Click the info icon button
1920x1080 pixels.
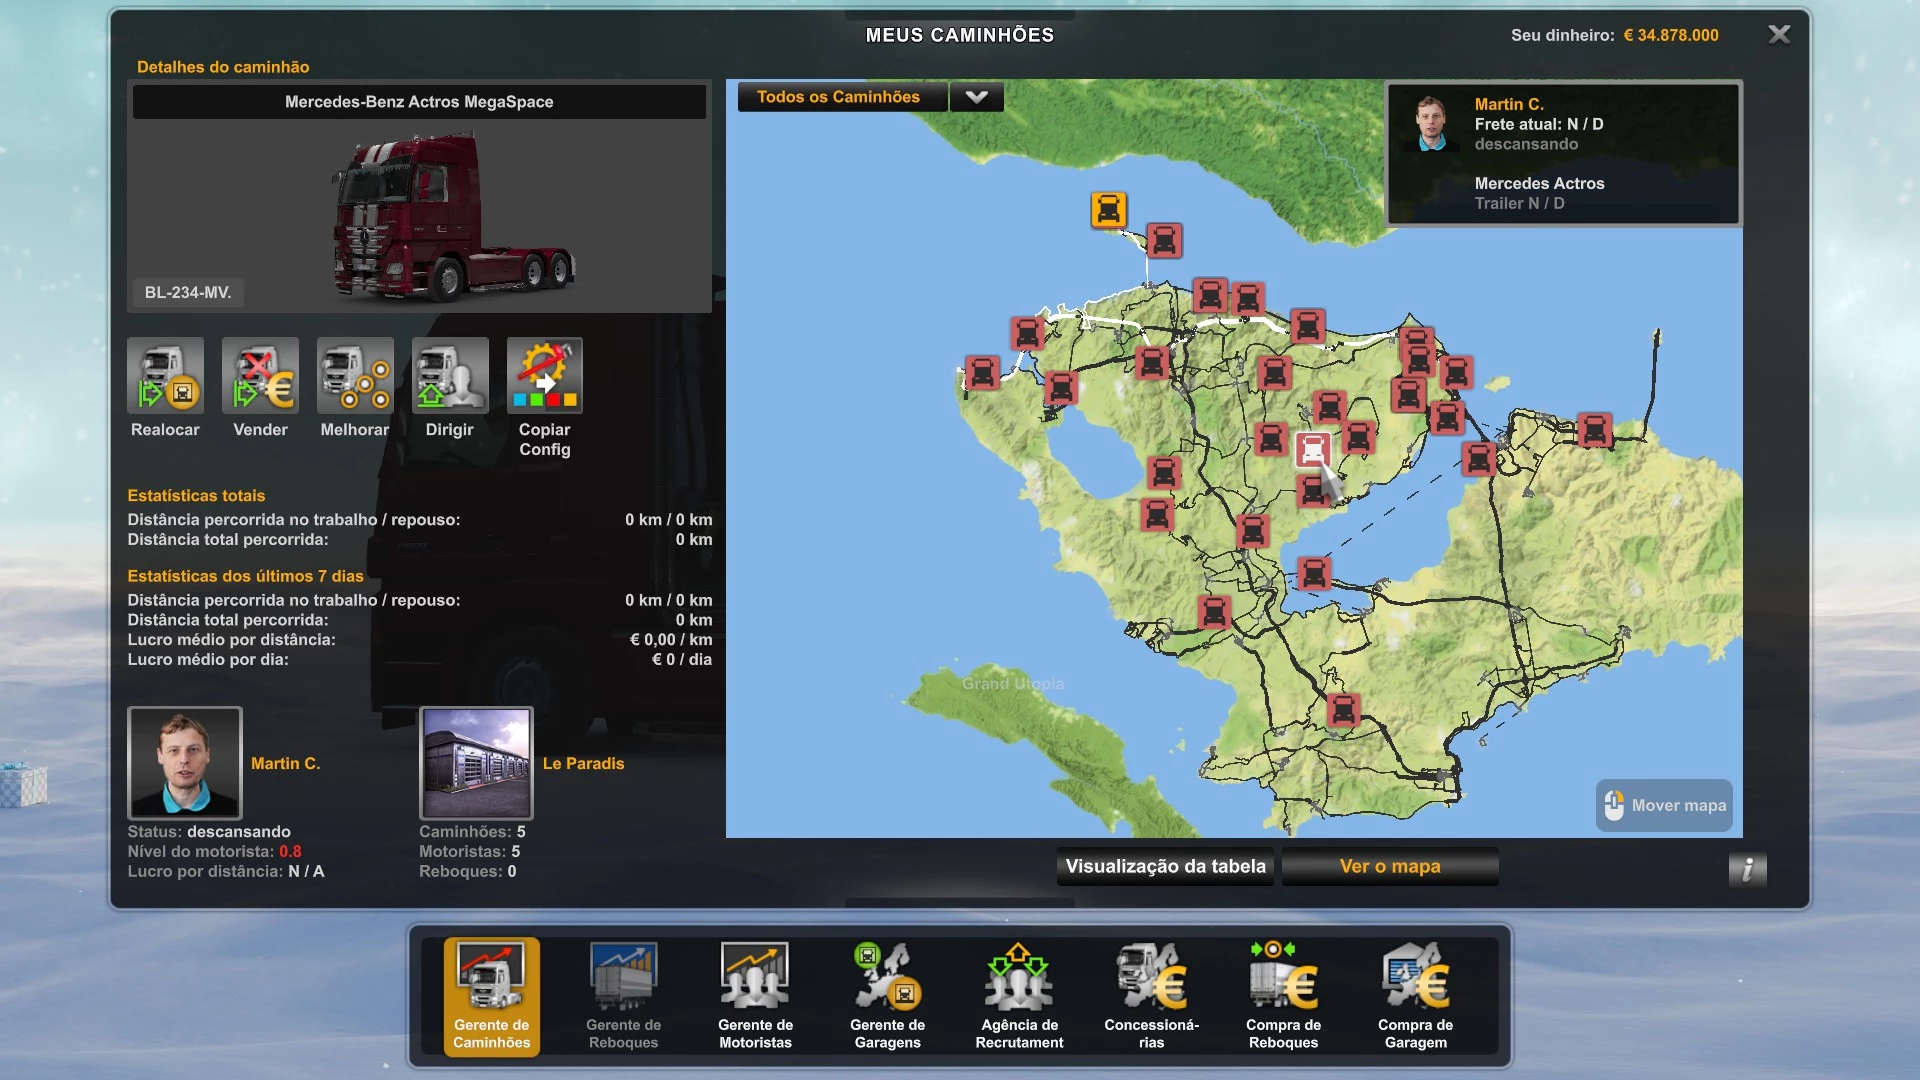(1747, 869)
